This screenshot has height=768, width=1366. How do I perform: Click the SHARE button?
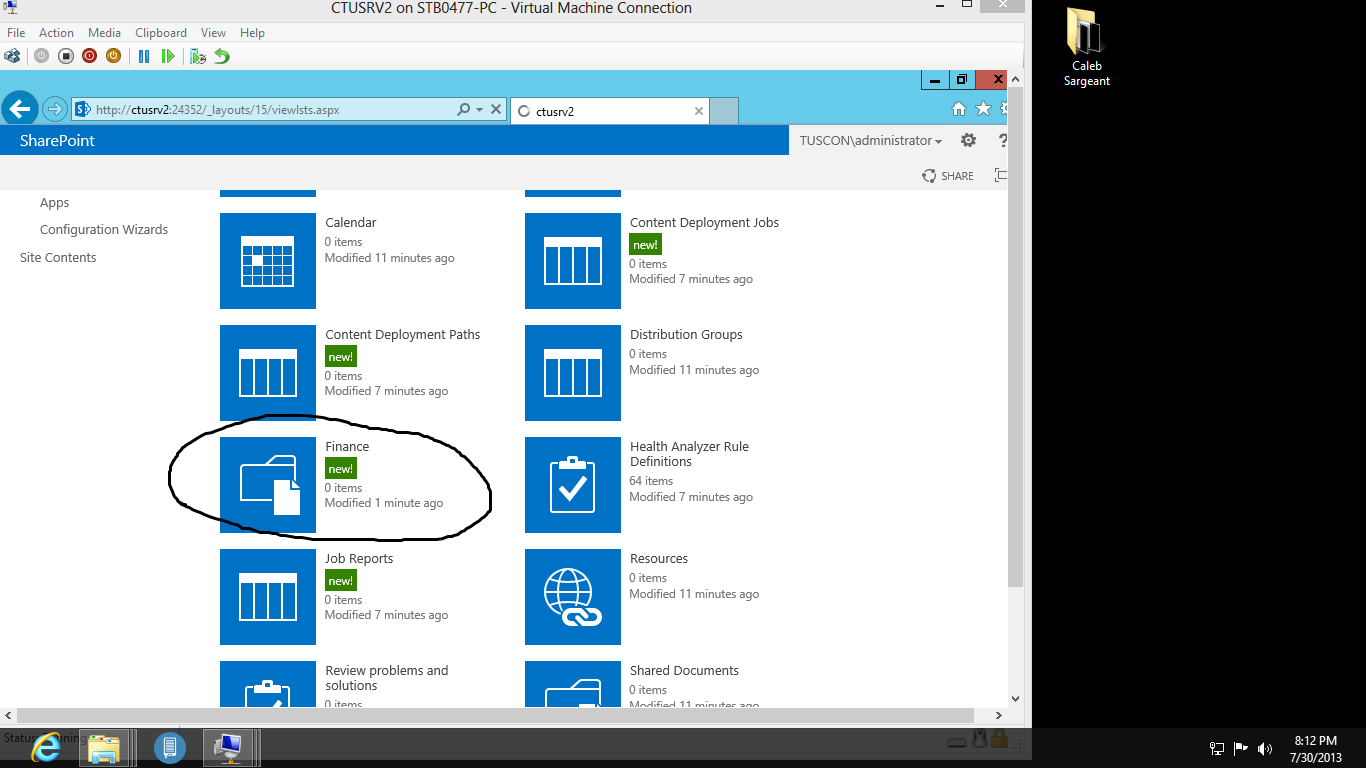[948, 176]
